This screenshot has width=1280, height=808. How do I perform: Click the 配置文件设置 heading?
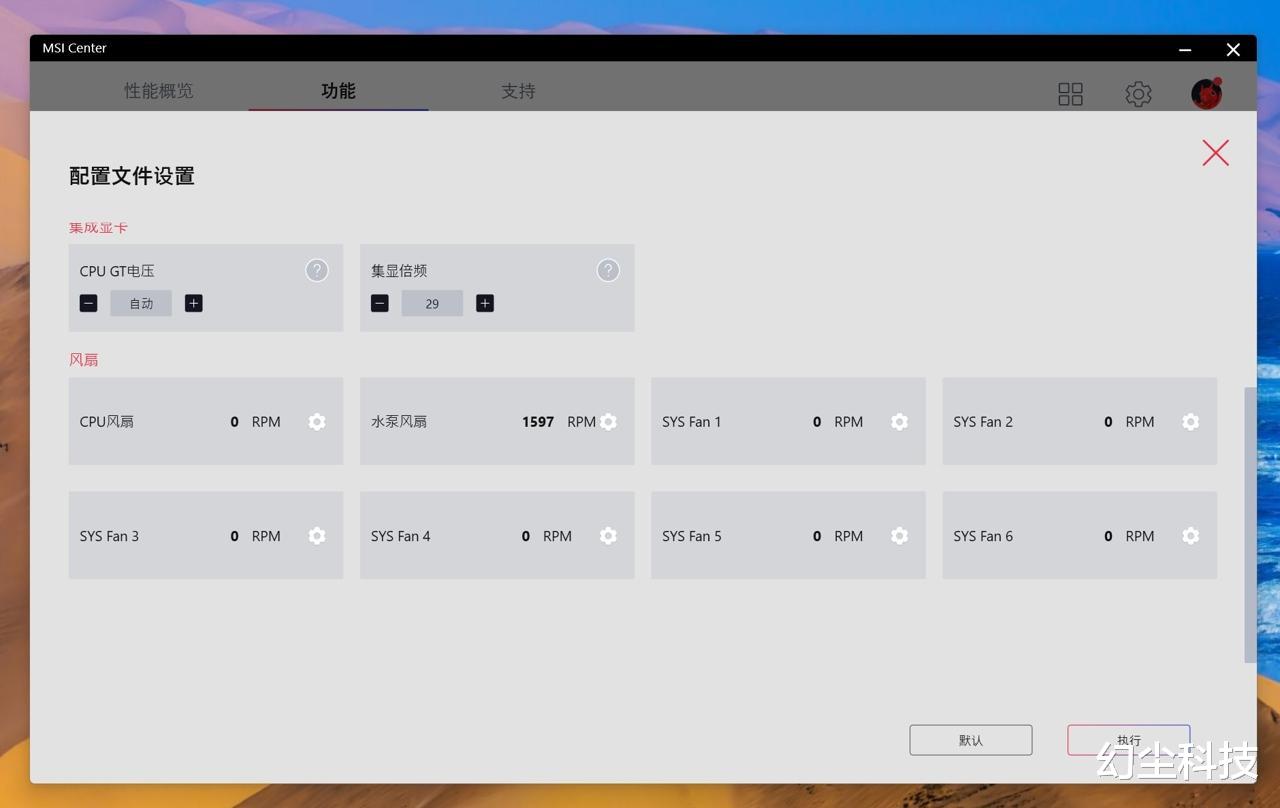[132, 176]
